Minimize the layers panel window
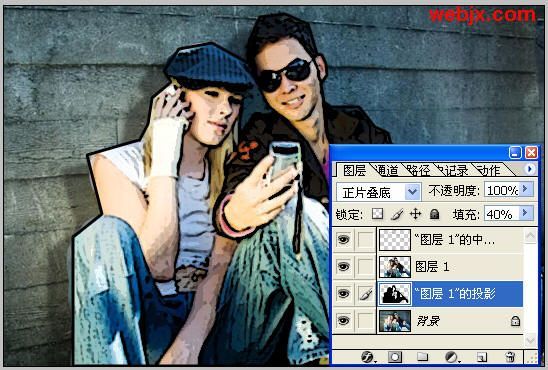This screenshot has height=370, width=548. point(515,153)
